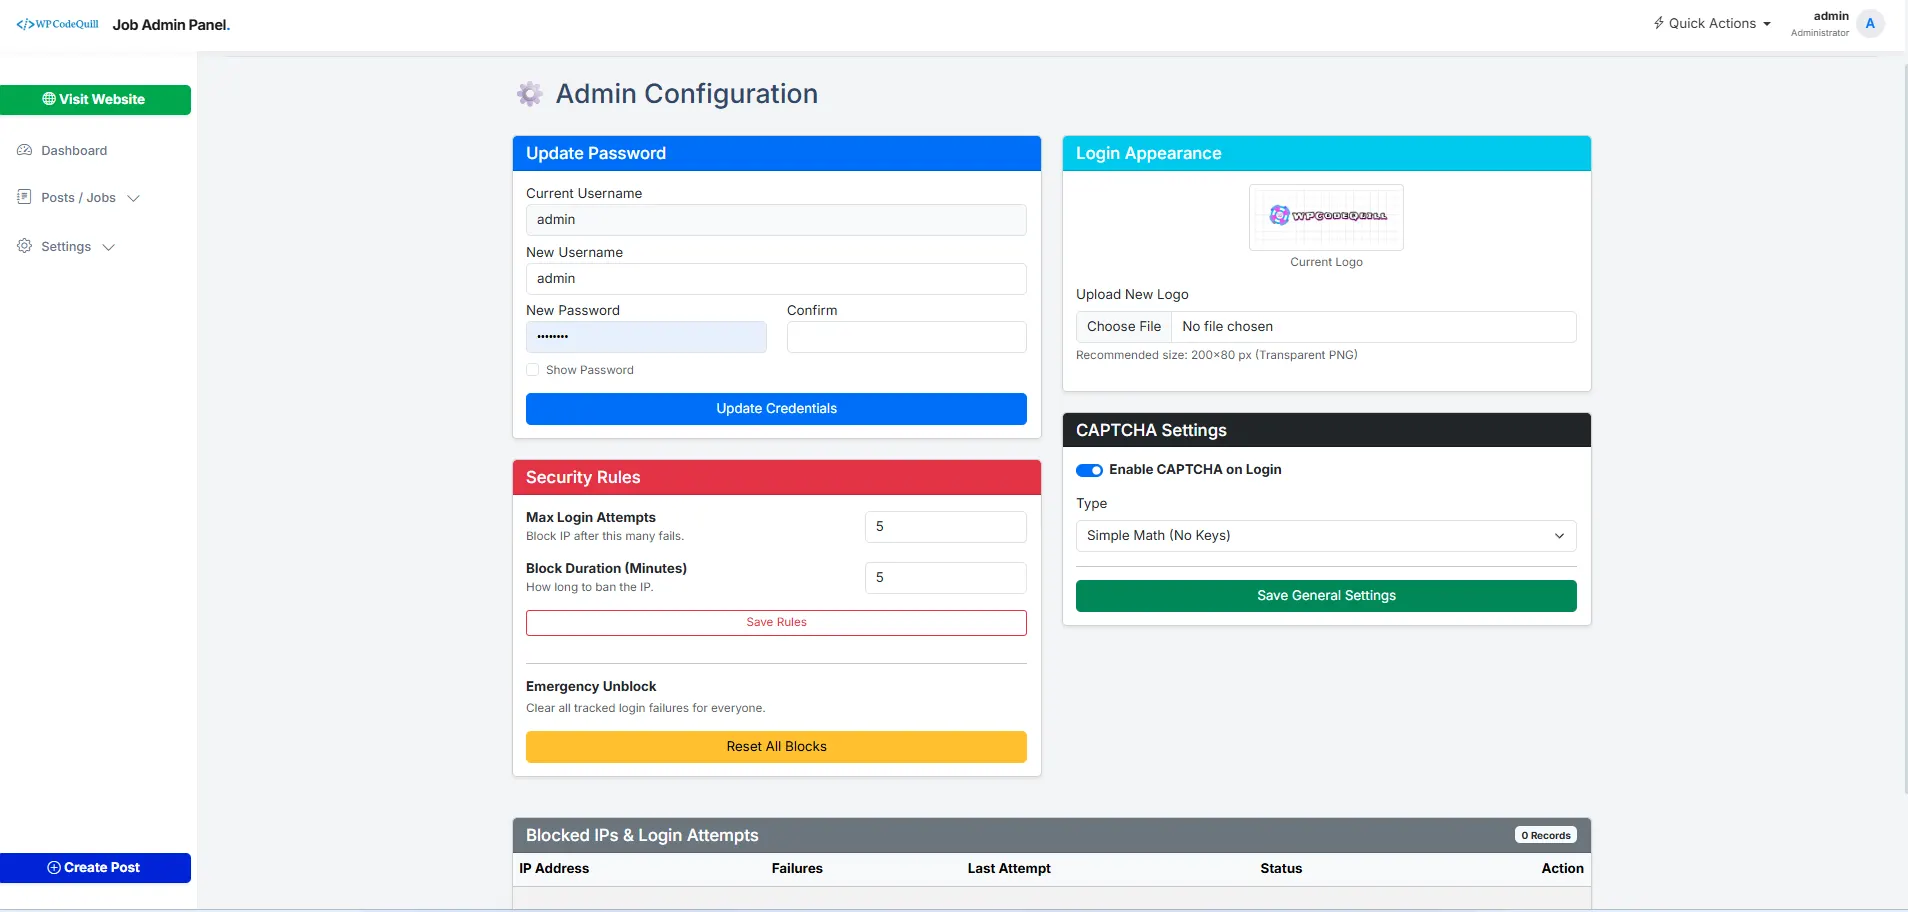This screenshot has height=912, width=1908.
Task: Open the CAPTCHA Type dropdown
Action: pyautogui.click(x=1326, y=536)
